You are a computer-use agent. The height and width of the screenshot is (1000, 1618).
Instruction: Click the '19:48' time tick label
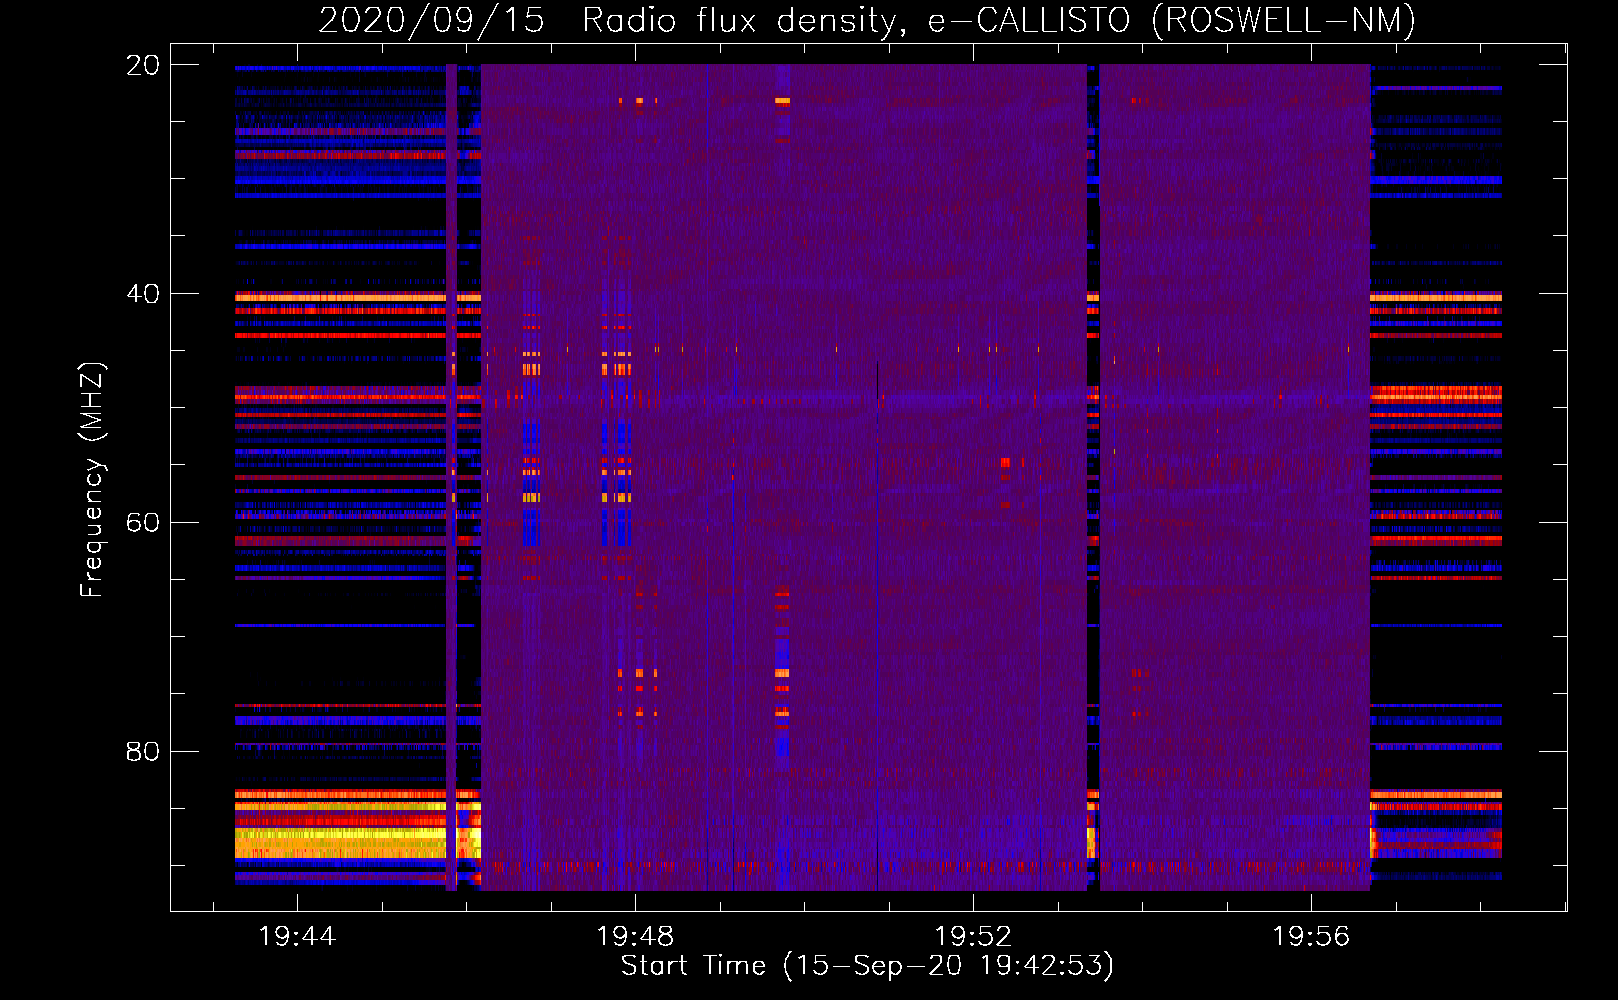[x=635, y=937]
